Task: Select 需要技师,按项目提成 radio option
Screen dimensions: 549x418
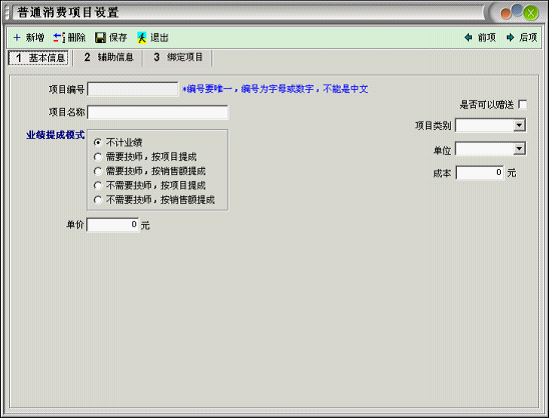Action: point(98,157)
